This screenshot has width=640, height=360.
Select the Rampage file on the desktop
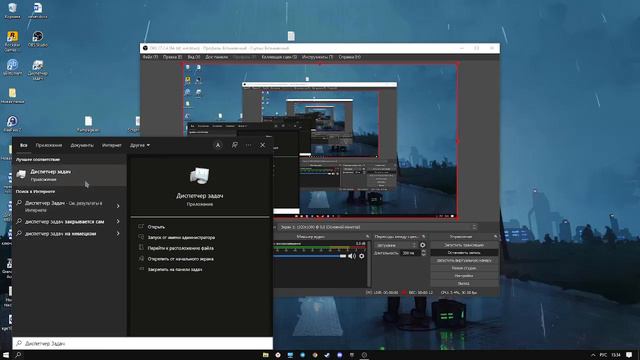pyautogui.click(x=88, y=124)
